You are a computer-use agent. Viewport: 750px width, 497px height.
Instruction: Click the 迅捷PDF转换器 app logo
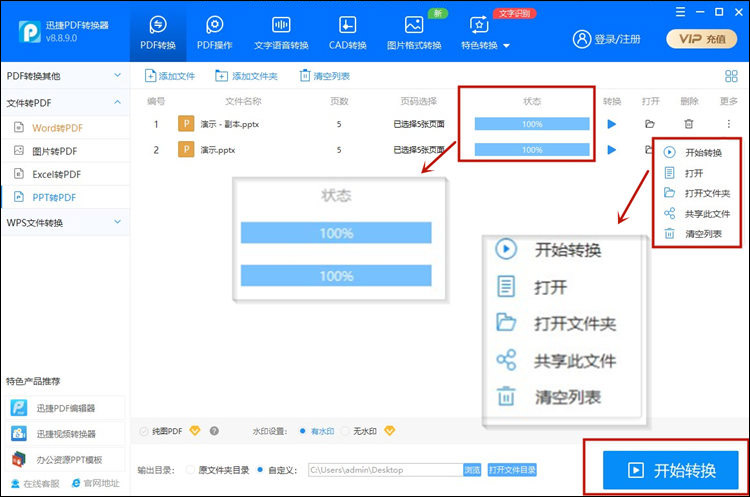tap(29, 32)
